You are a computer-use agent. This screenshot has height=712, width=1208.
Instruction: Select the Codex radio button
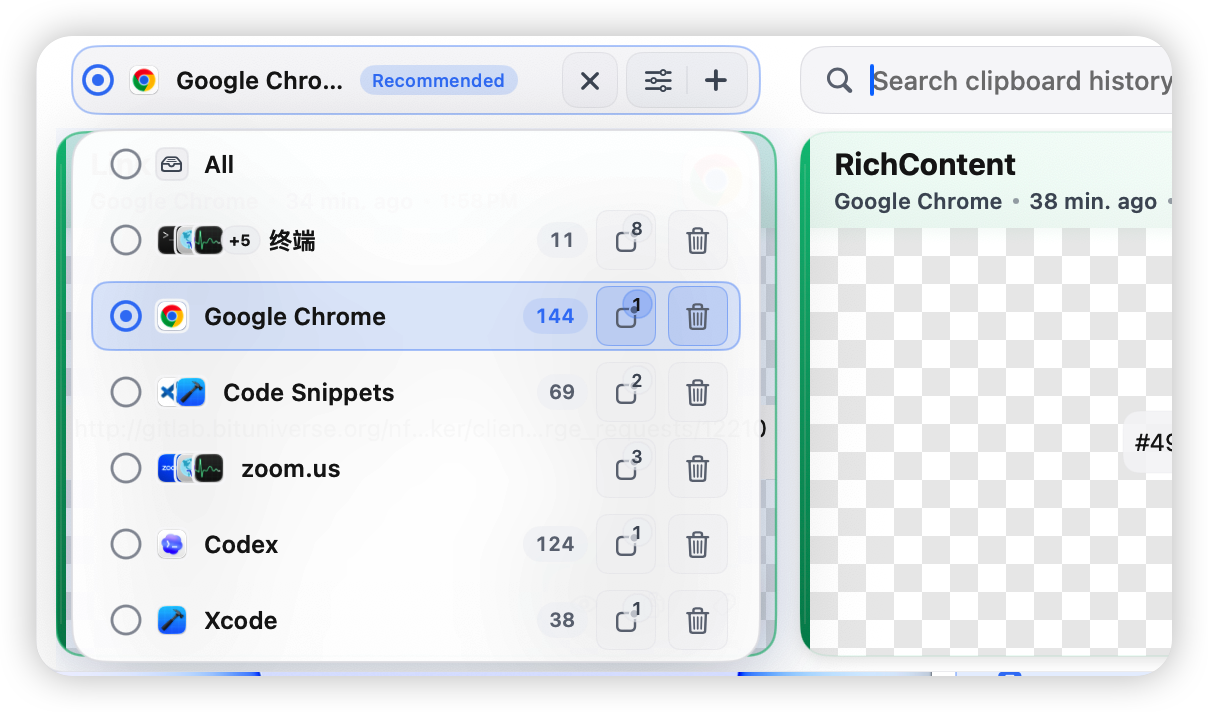125,544
